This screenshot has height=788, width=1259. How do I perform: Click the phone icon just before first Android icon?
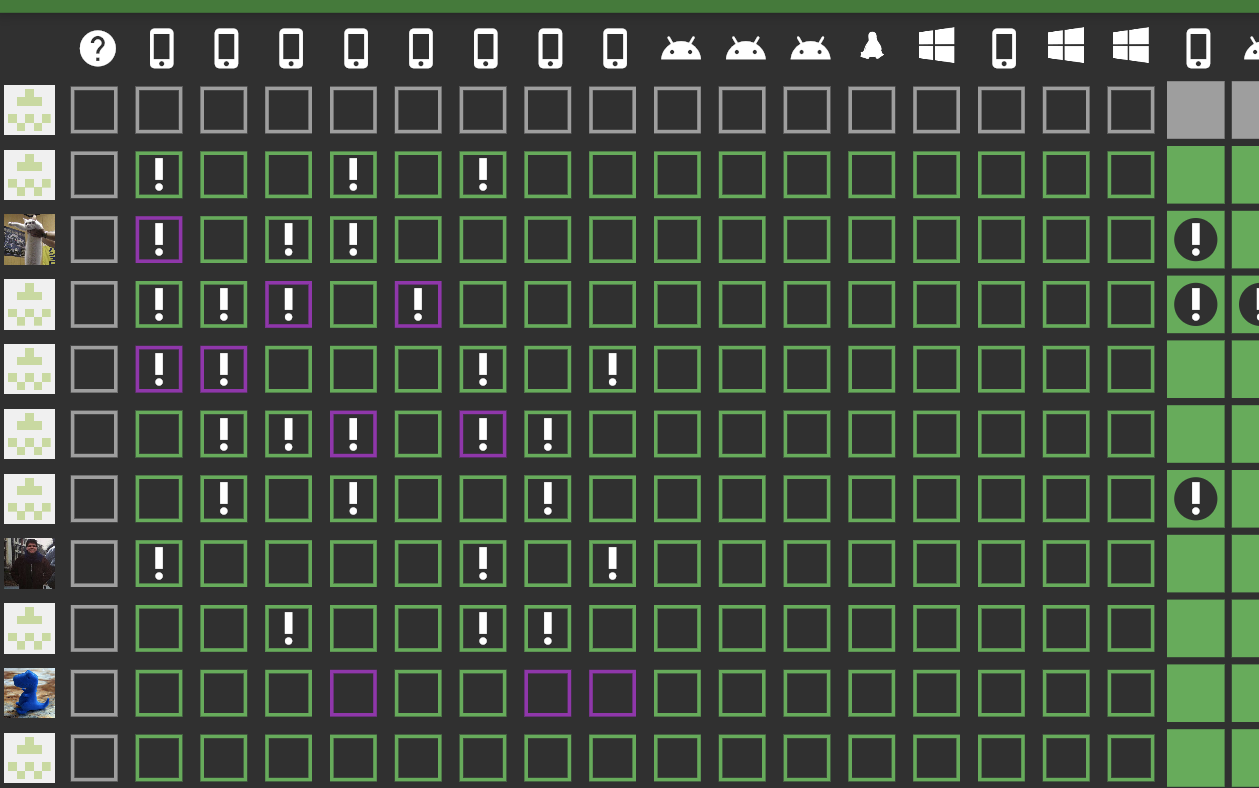(615, 48)
